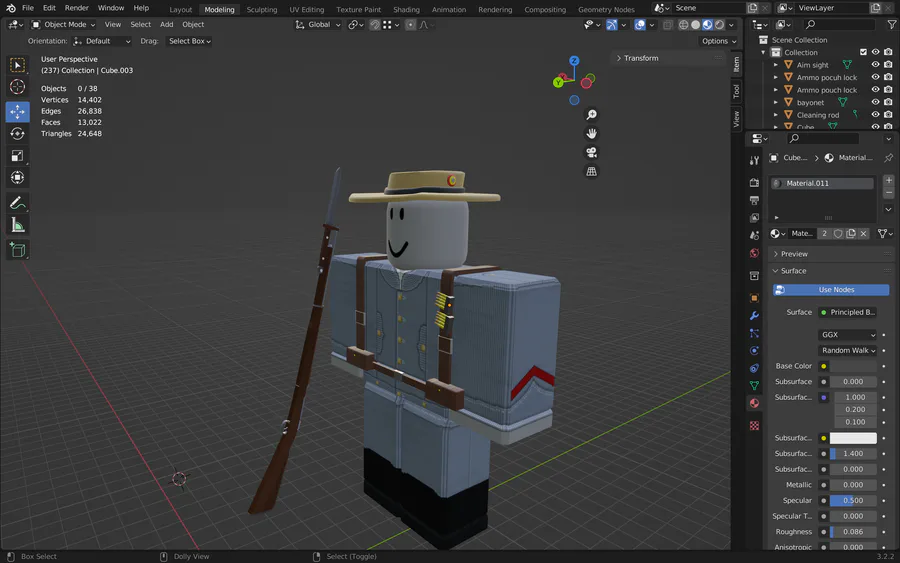
Task: Open the viewport Add menu
Action: (x=166, y=25)
